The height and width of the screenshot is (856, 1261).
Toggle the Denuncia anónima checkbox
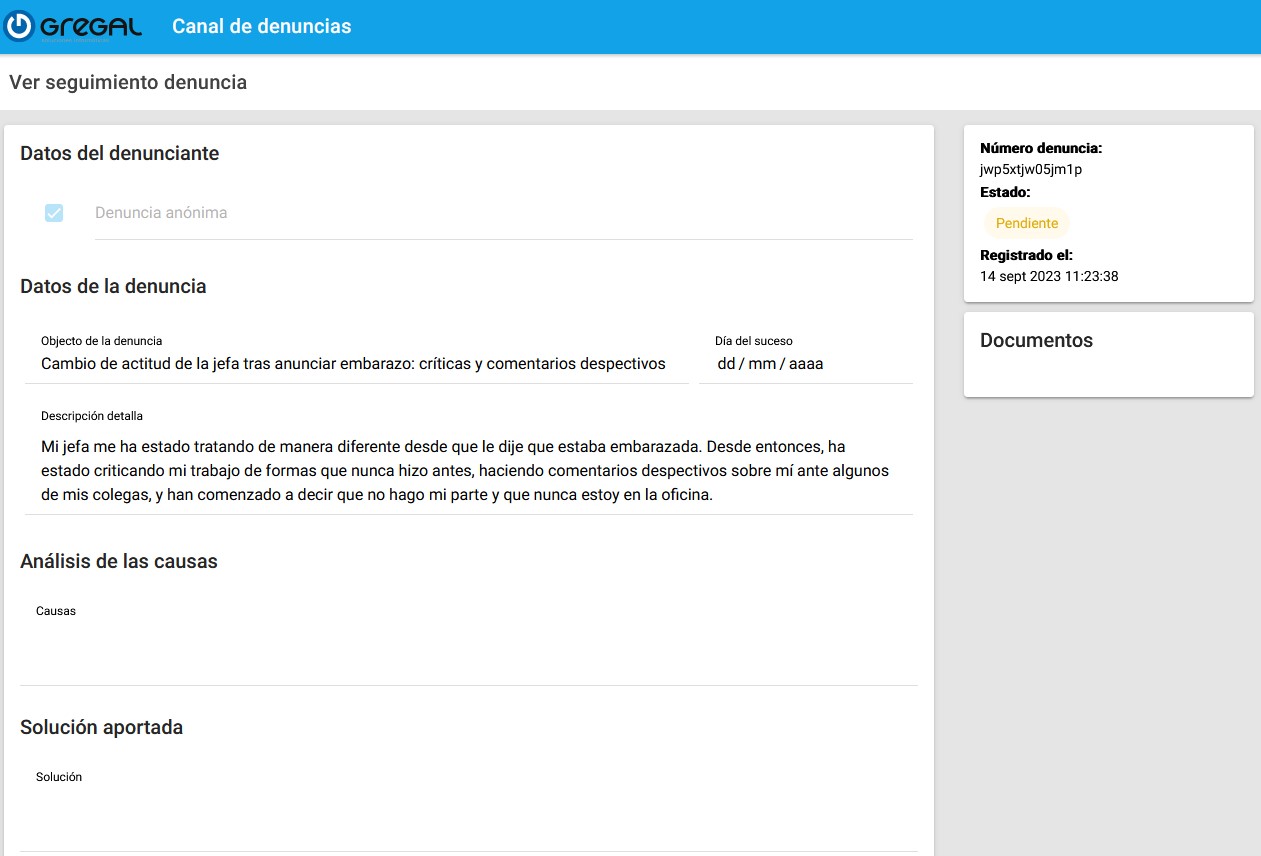54,213
